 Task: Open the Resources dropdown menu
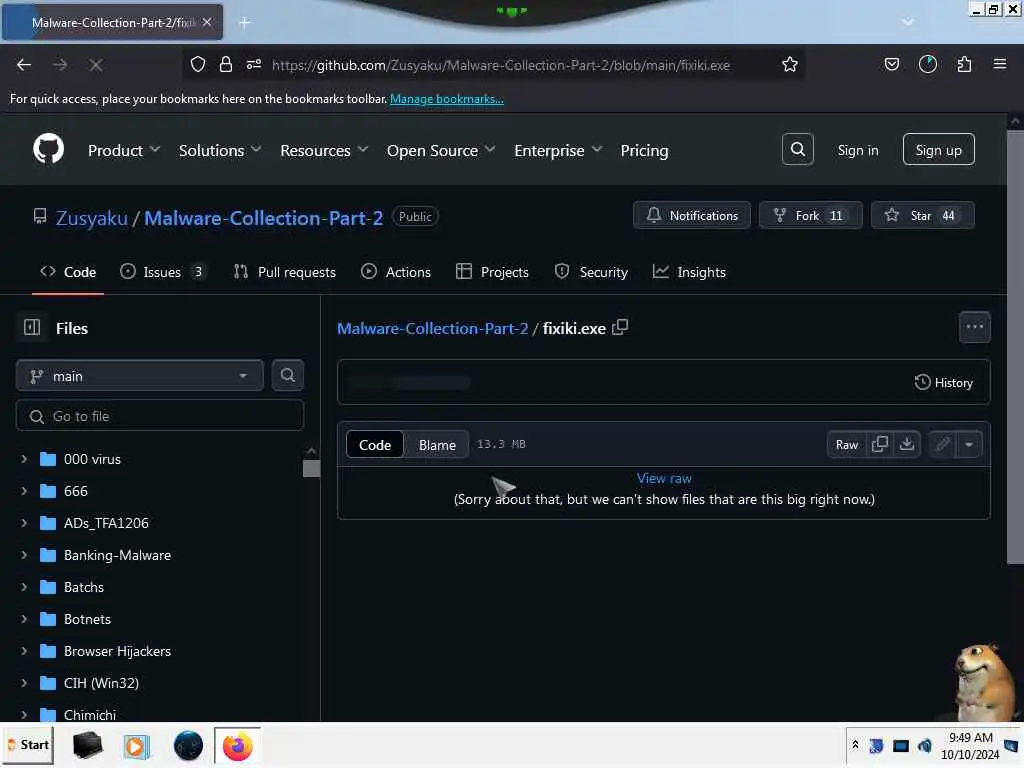click(x=324, y=150)
